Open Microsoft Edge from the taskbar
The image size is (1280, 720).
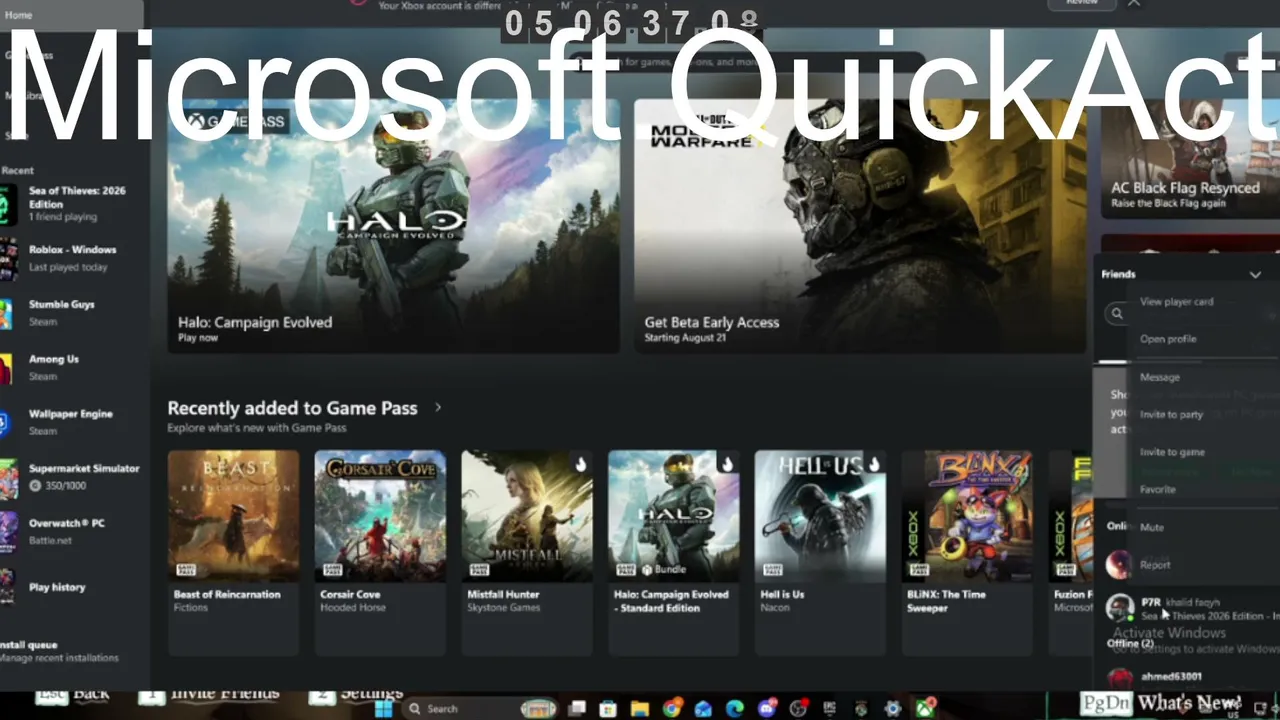(735, 709)
